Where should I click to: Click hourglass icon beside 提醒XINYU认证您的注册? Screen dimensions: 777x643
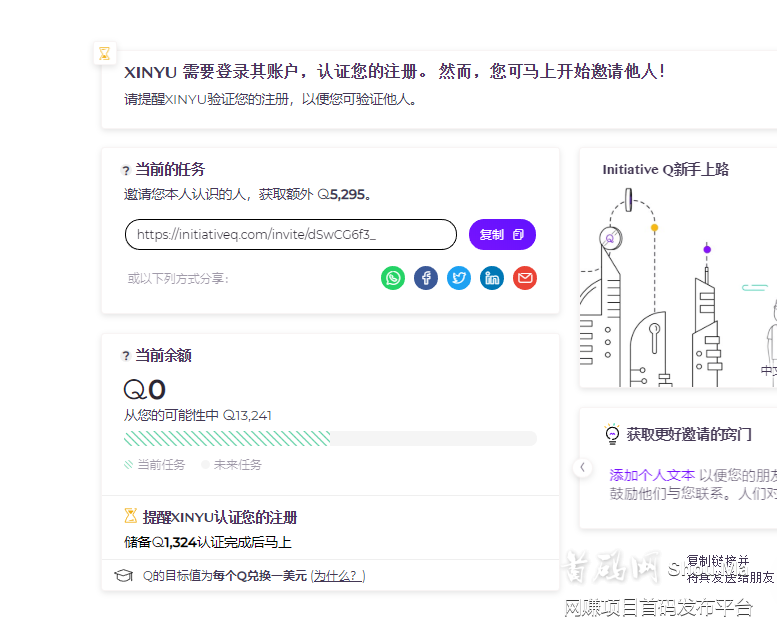coord(130,516)
